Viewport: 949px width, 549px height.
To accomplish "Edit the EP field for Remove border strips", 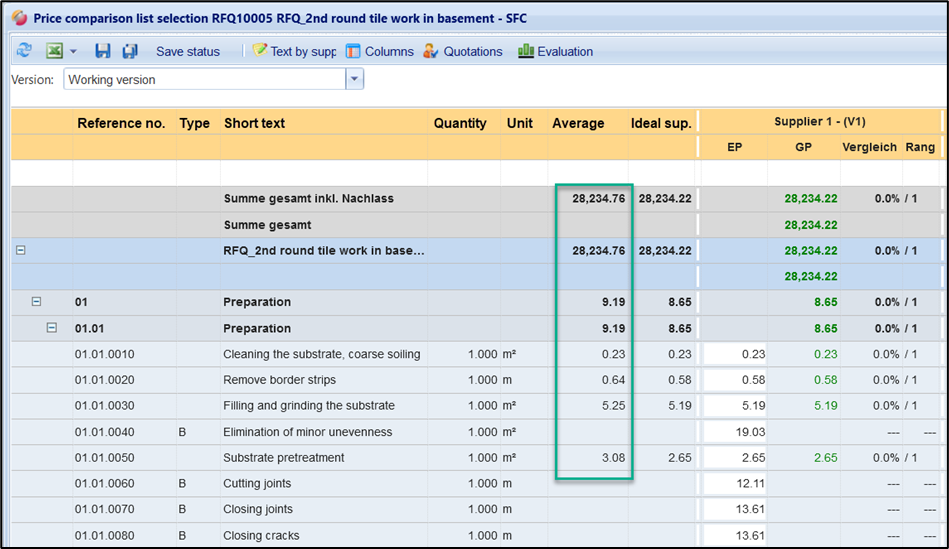I will 734,380.
